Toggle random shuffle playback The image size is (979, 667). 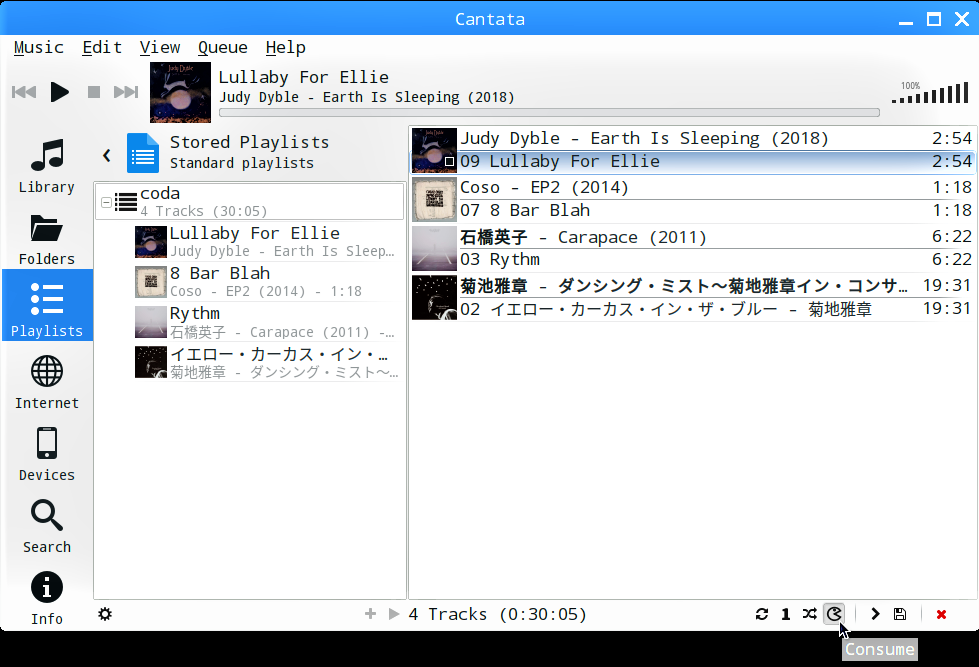tap(810, 614)
